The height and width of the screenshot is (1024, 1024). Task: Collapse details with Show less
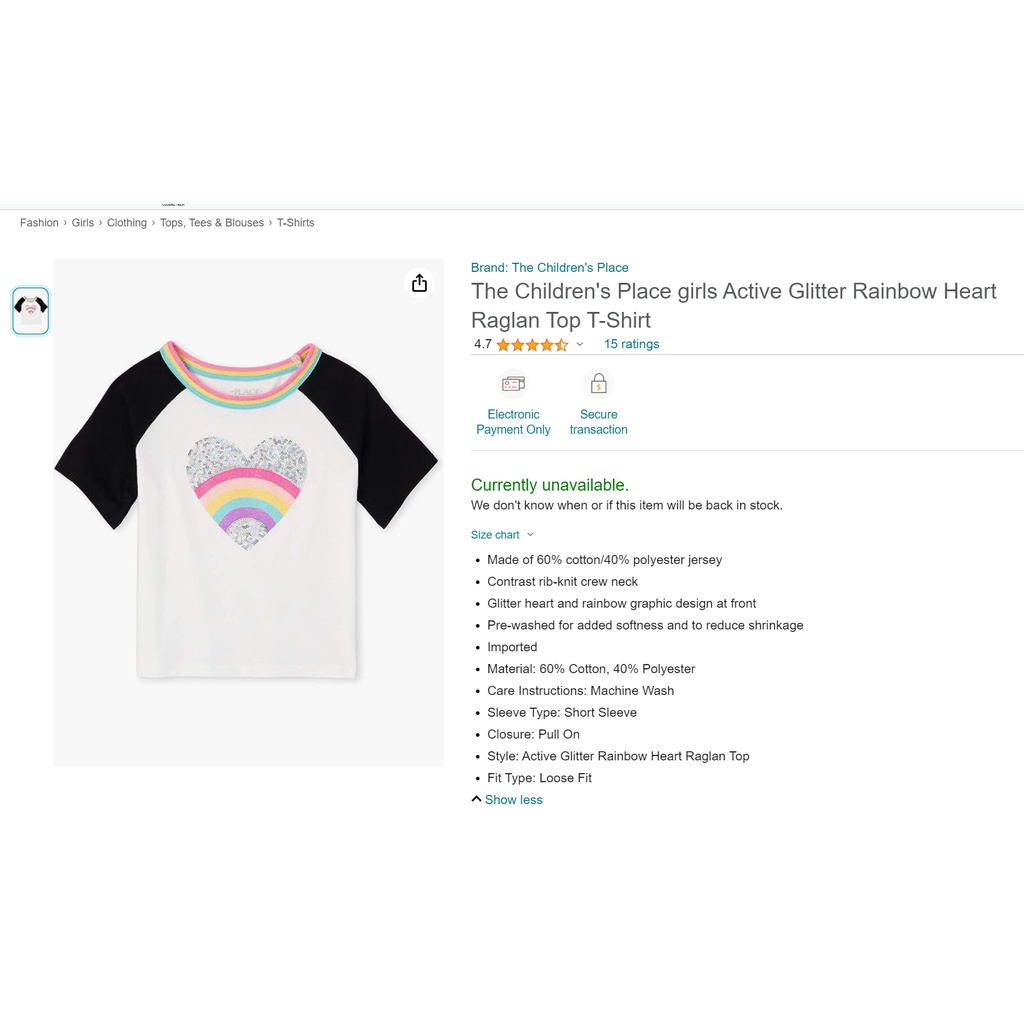pyautogui.click(x=507, y=800)
